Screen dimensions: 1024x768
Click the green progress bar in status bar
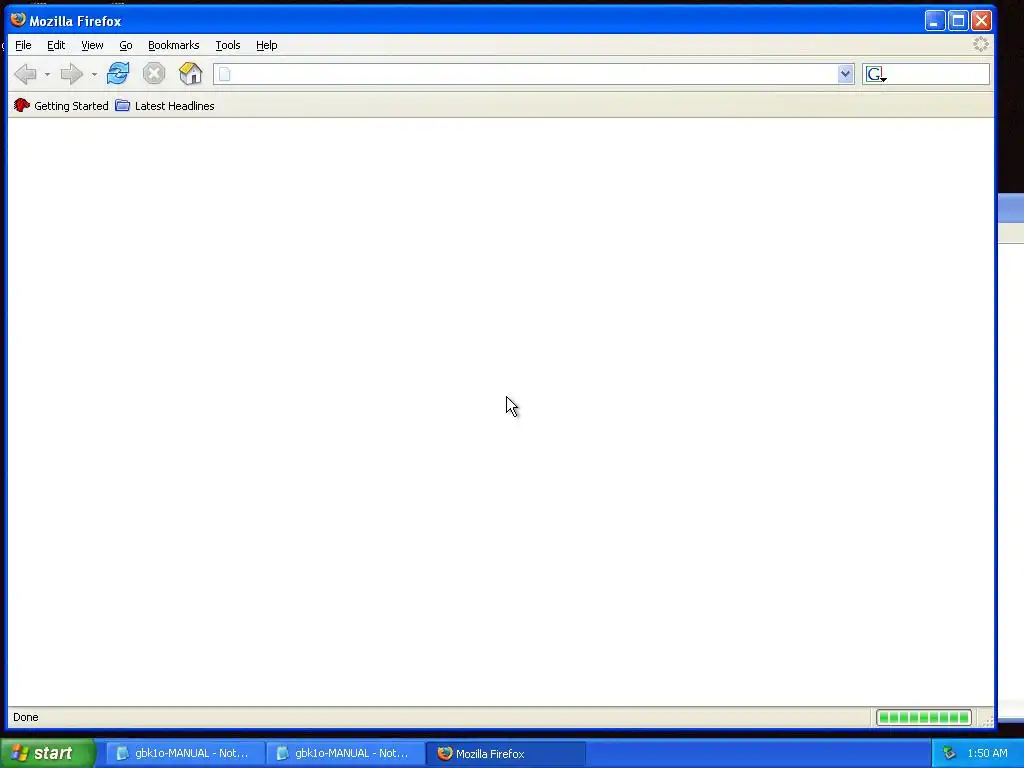pos(923,717)
